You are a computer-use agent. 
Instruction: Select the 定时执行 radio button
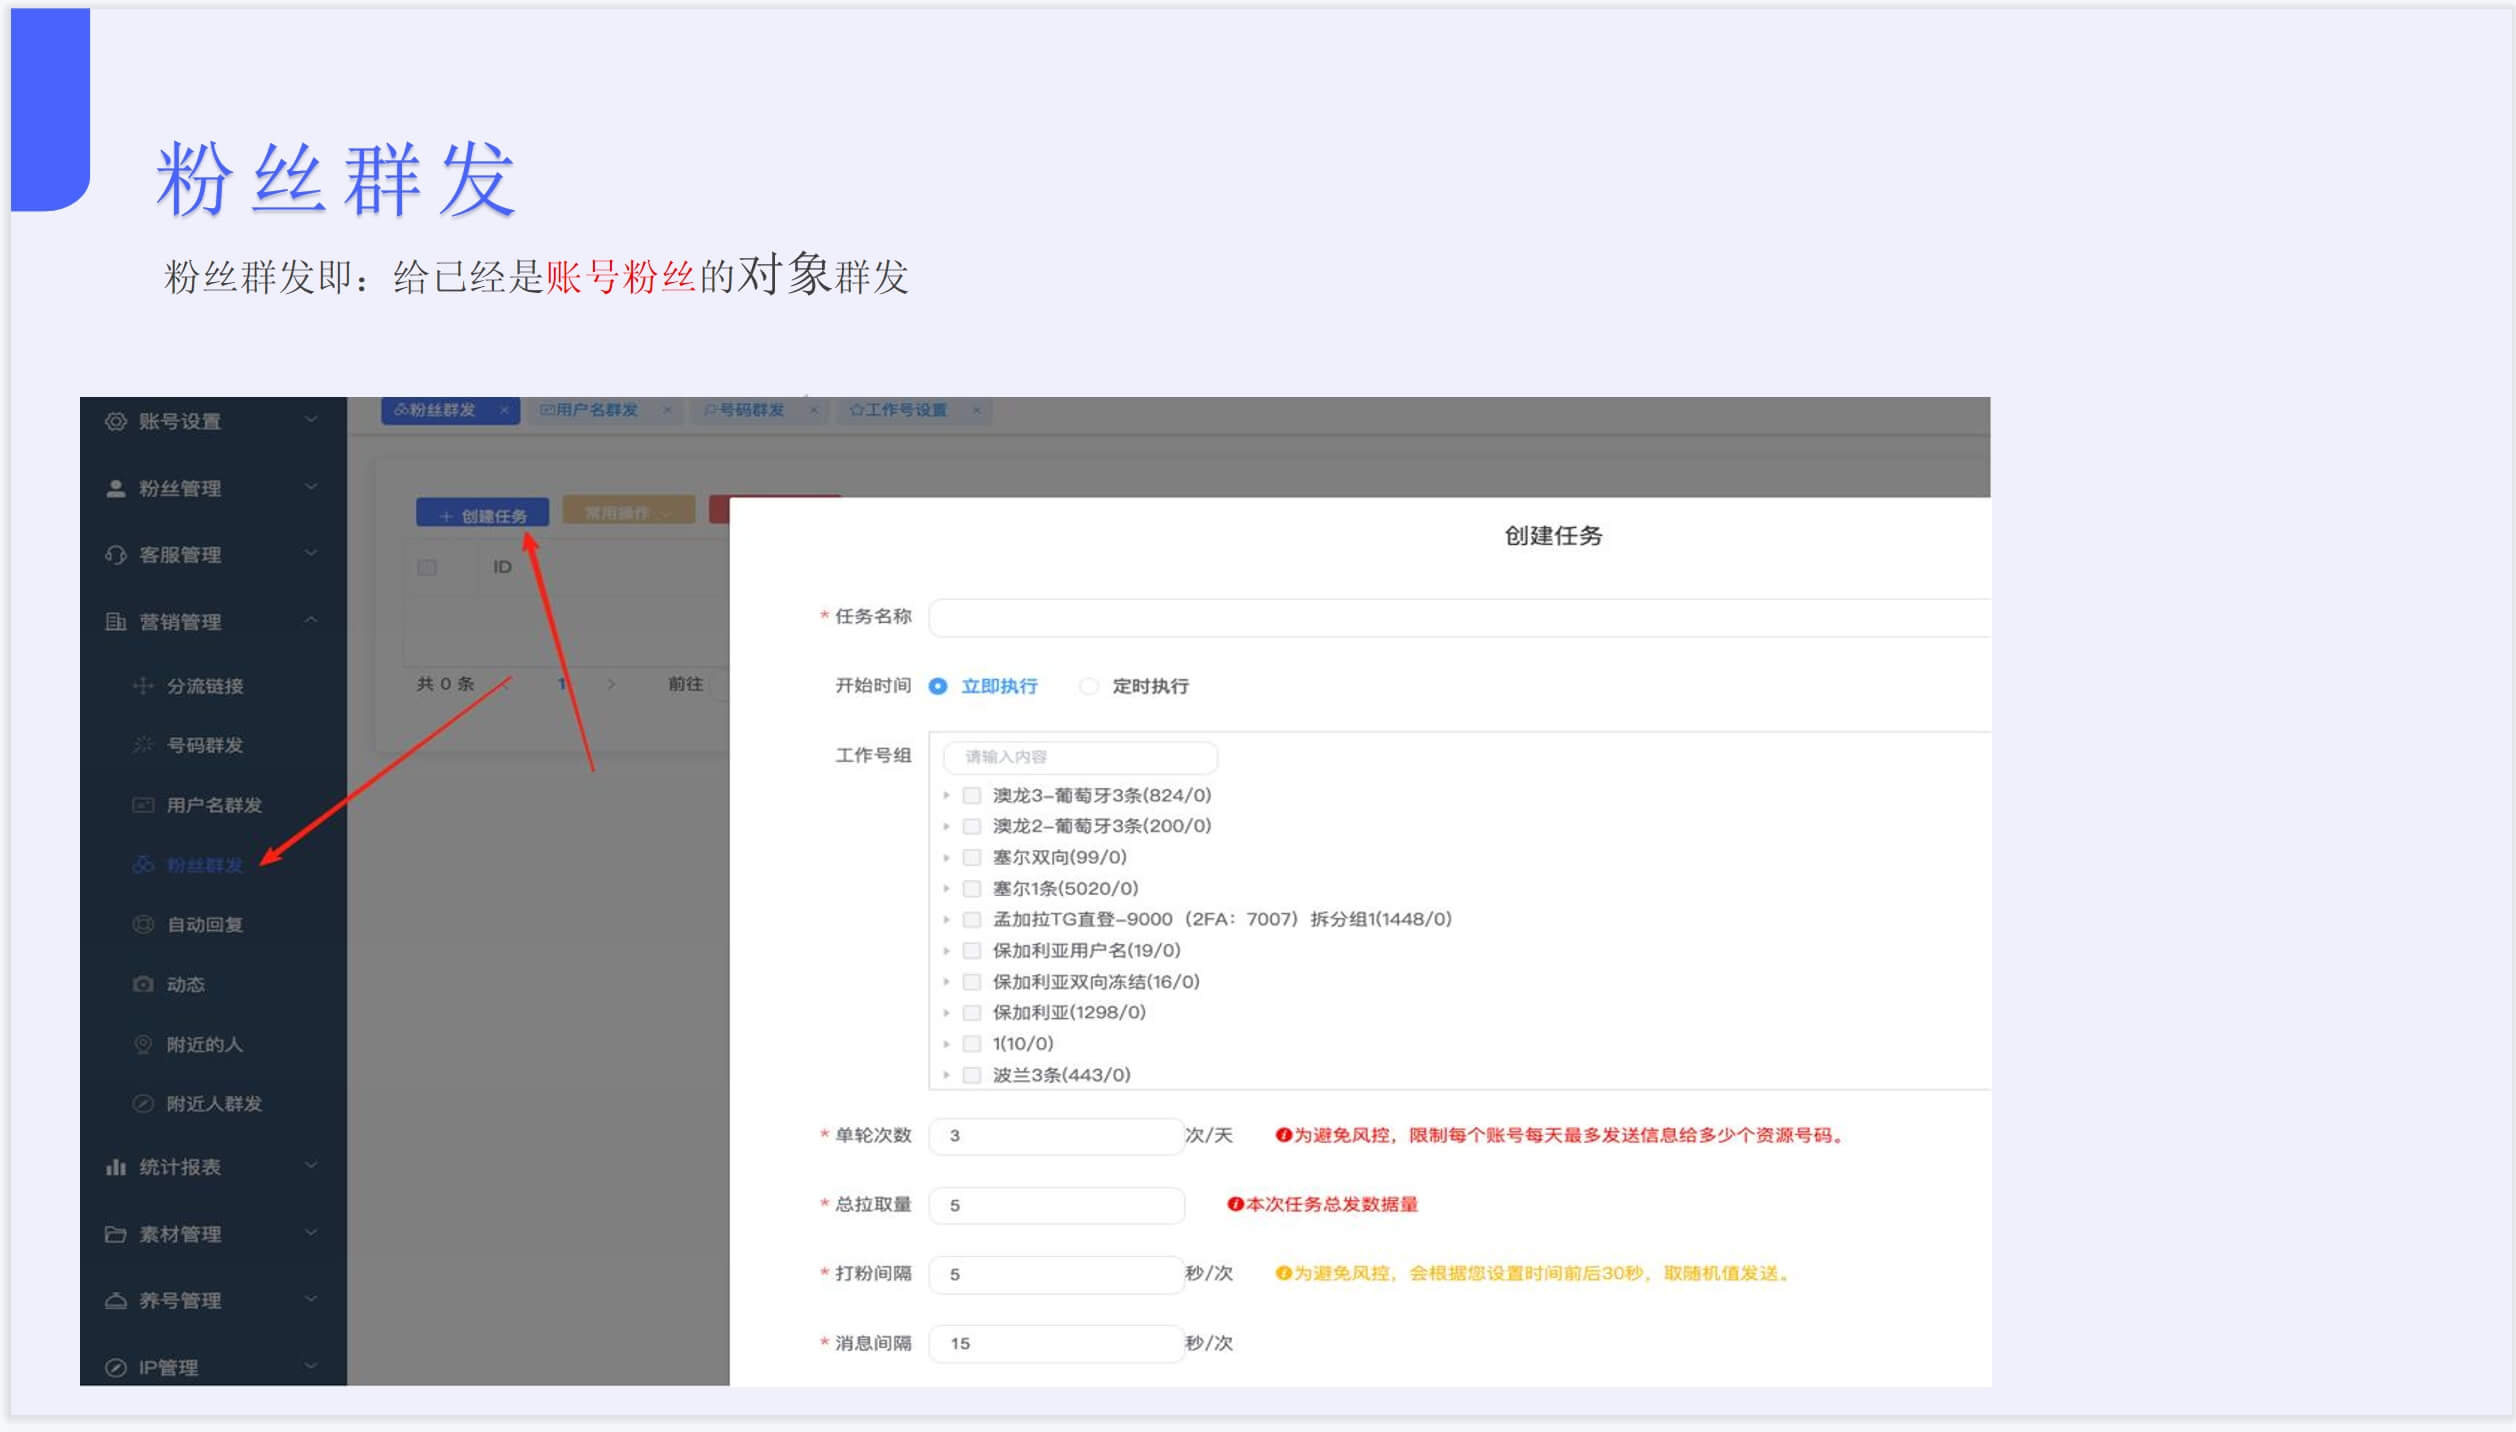tap(1088, 686)
